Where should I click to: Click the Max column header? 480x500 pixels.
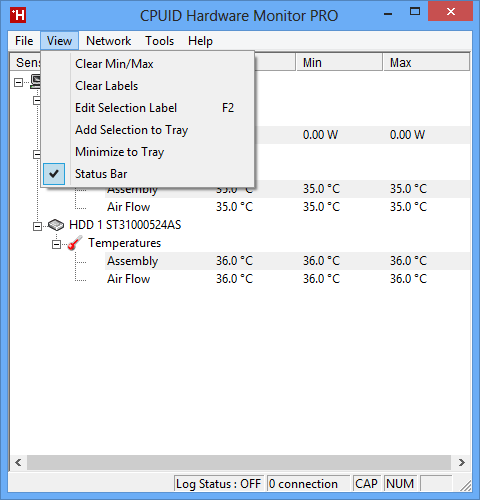(x=426, y=63)
